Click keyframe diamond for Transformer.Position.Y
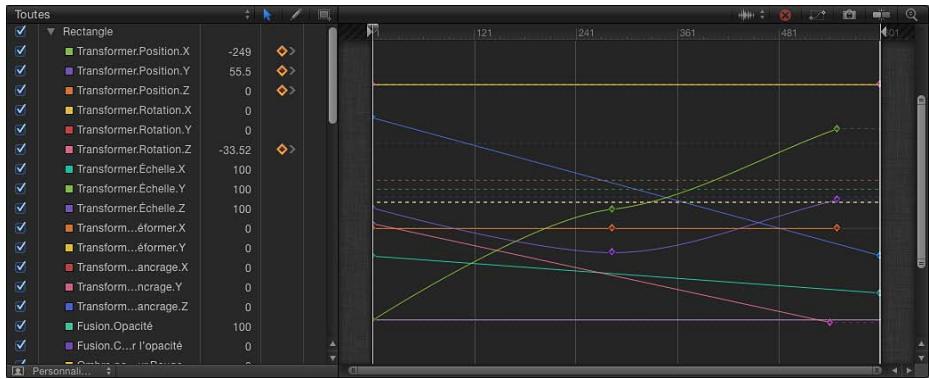 click(x=281, y=70)
